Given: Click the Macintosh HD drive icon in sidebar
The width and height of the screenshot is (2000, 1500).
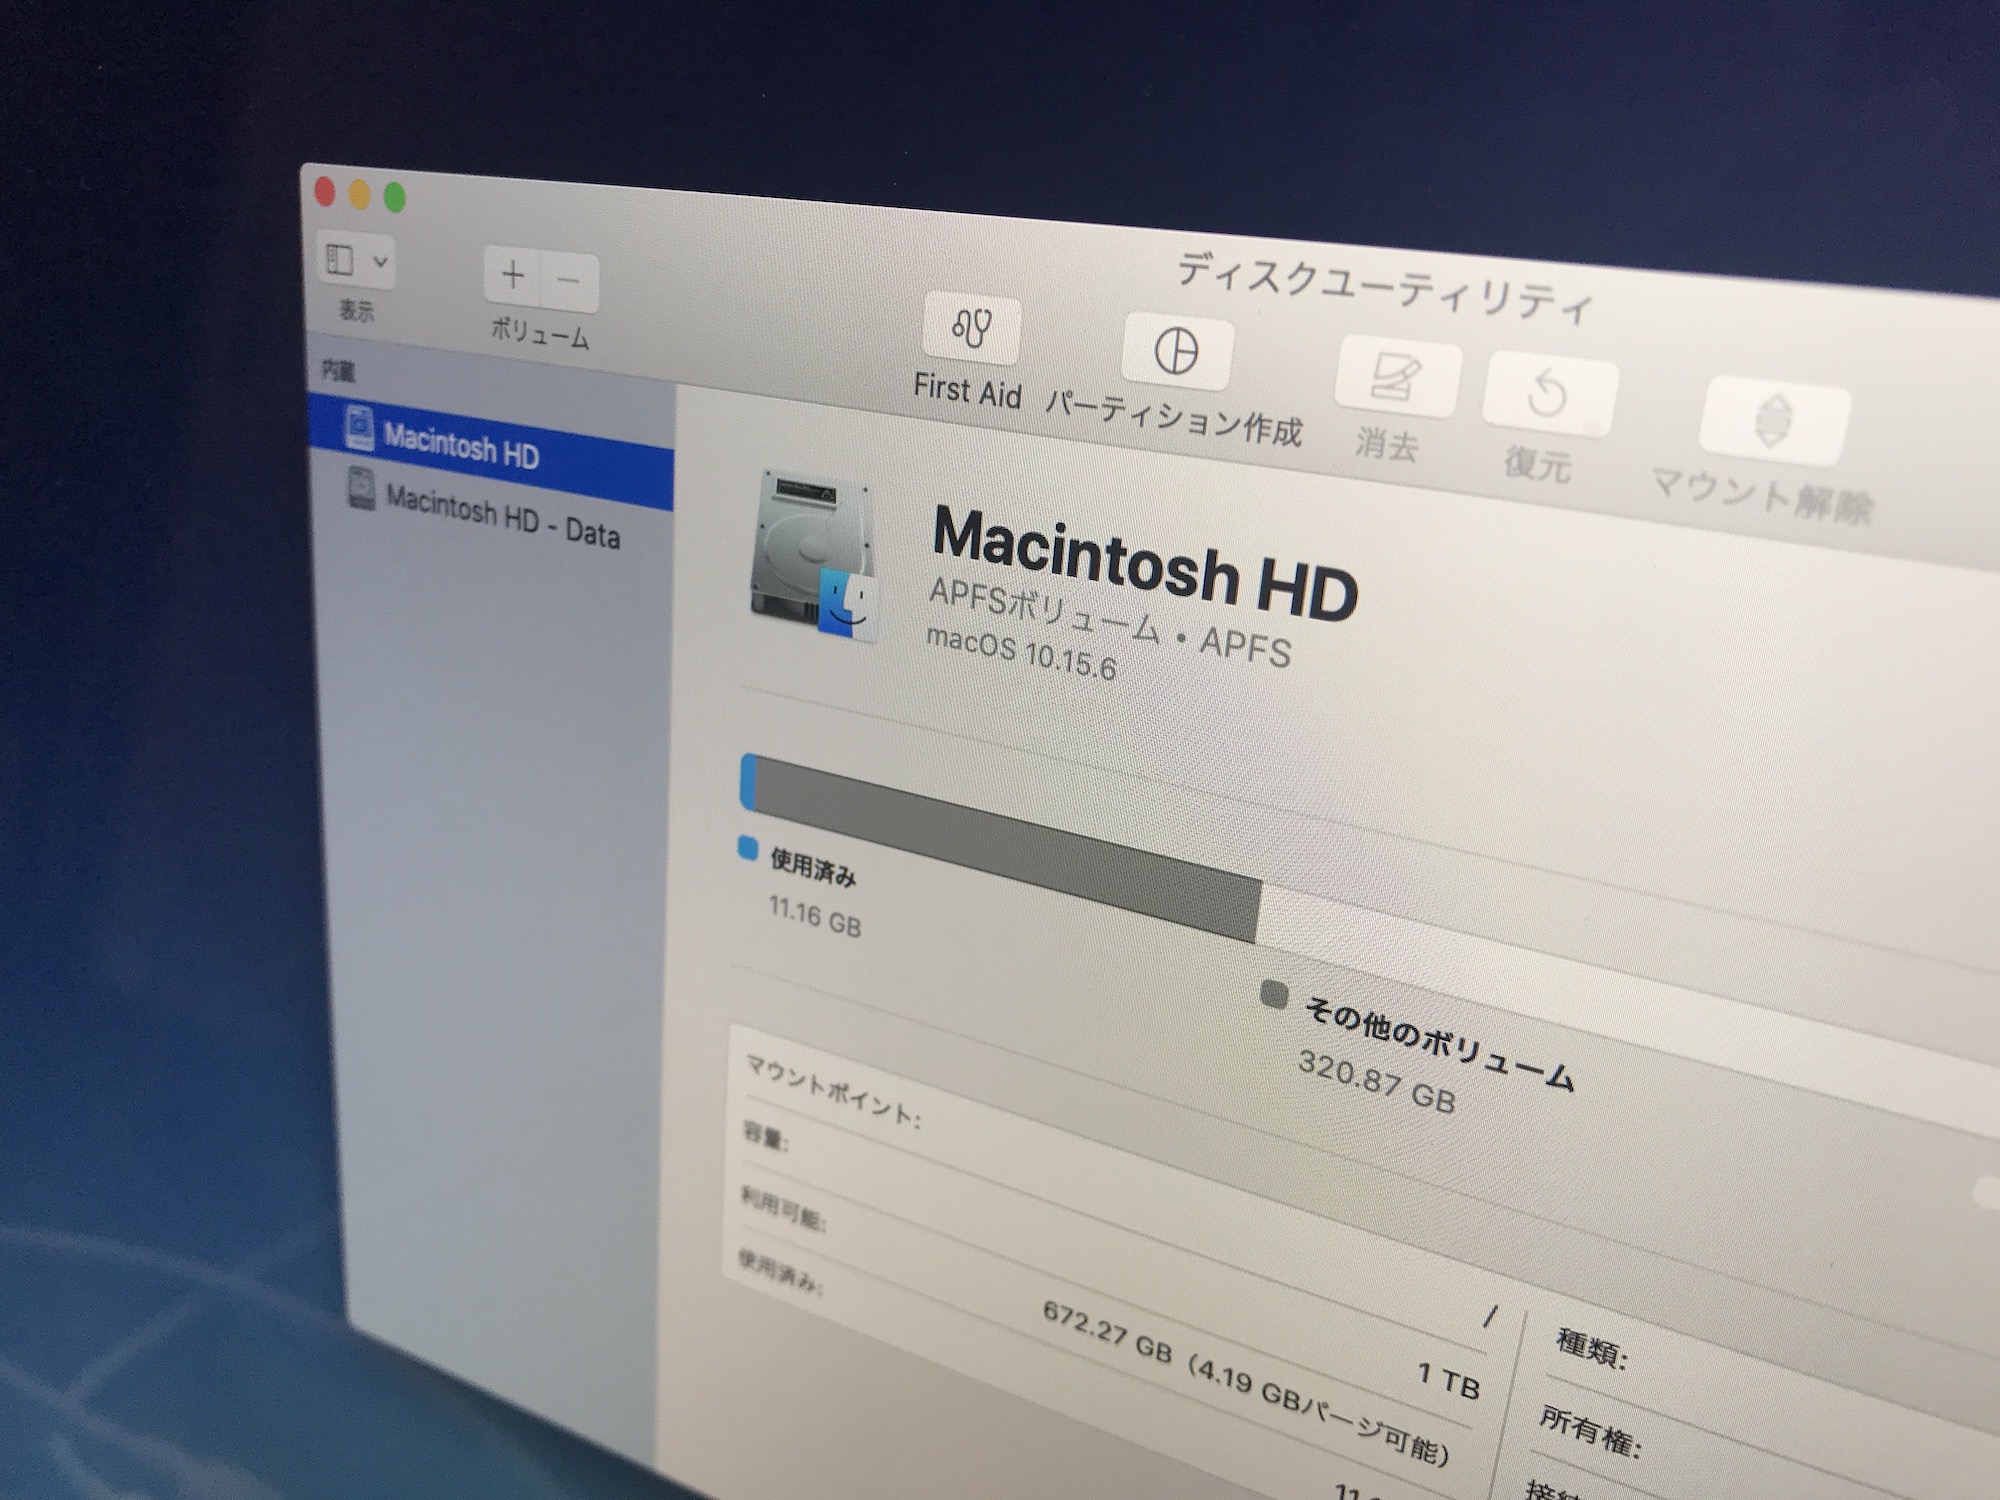Looking at the screenshot, I should click(x=359, y=428).
